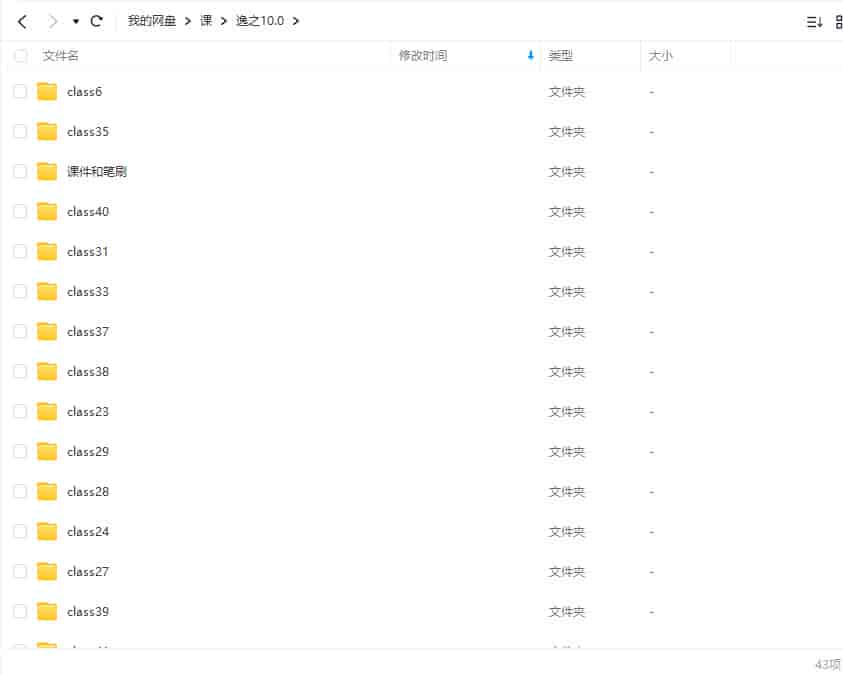This screenshot has height=675, width=843.
Task: Click the folder icon beside class6
Action: 46,91
